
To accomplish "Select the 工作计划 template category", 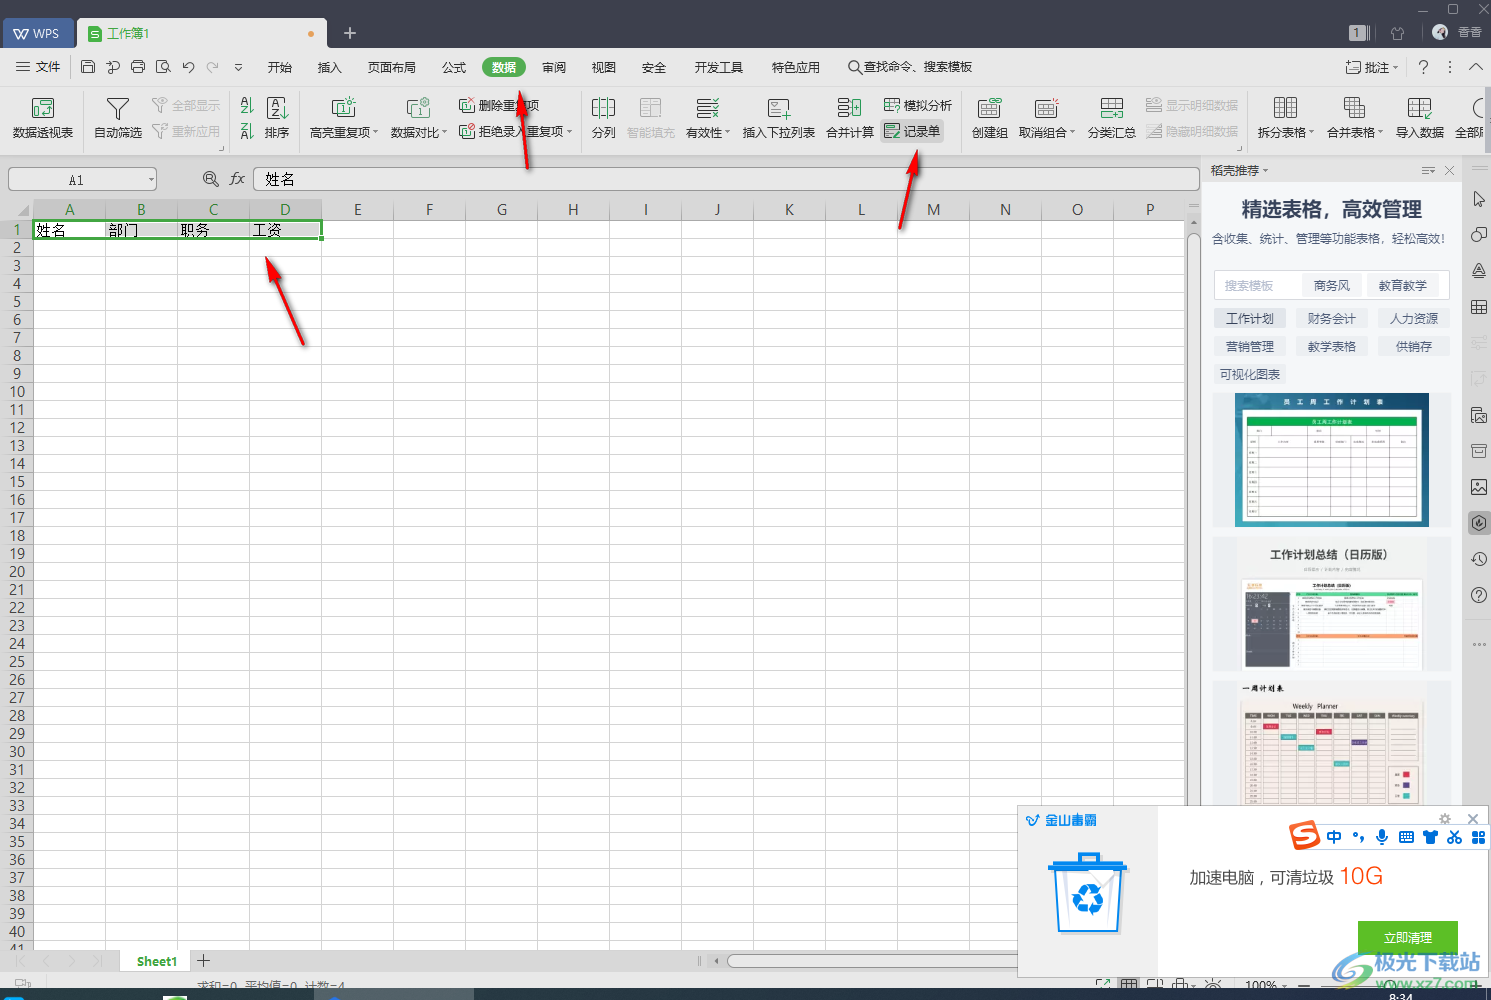I will tap(1250, 318).
